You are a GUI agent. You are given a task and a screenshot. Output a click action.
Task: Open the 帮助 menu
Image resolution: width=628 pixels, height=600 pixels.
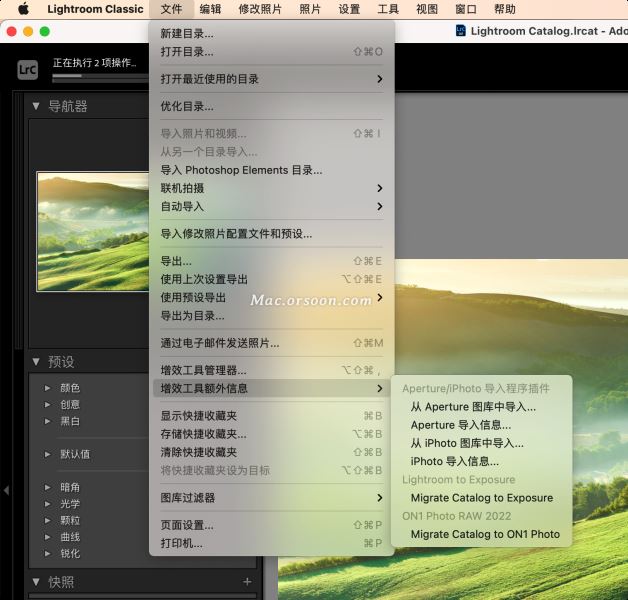point(505,9)
